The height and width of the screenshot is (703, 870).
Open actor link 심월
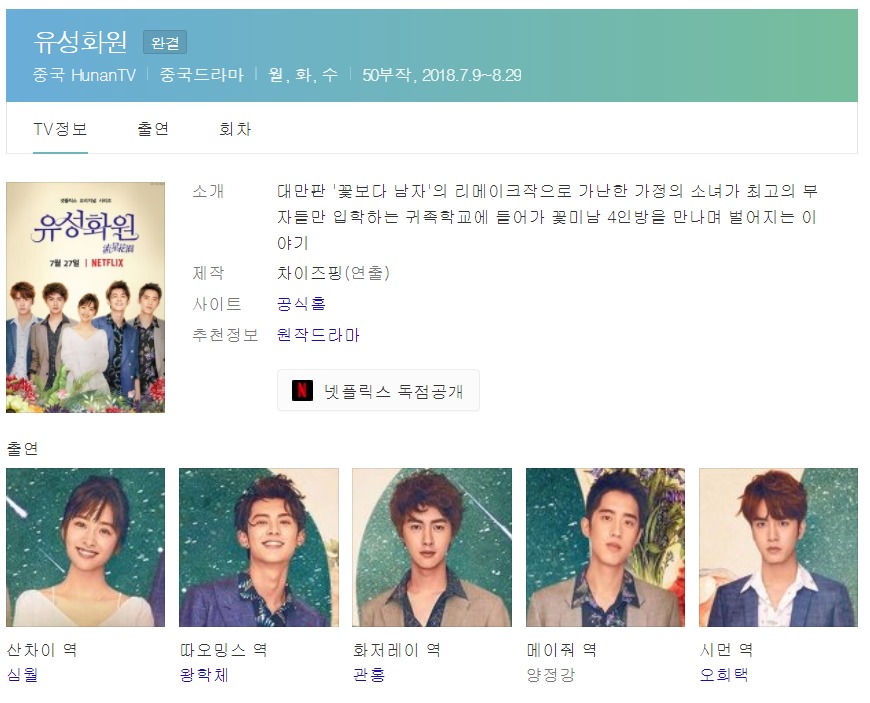(x=23, y=675)
